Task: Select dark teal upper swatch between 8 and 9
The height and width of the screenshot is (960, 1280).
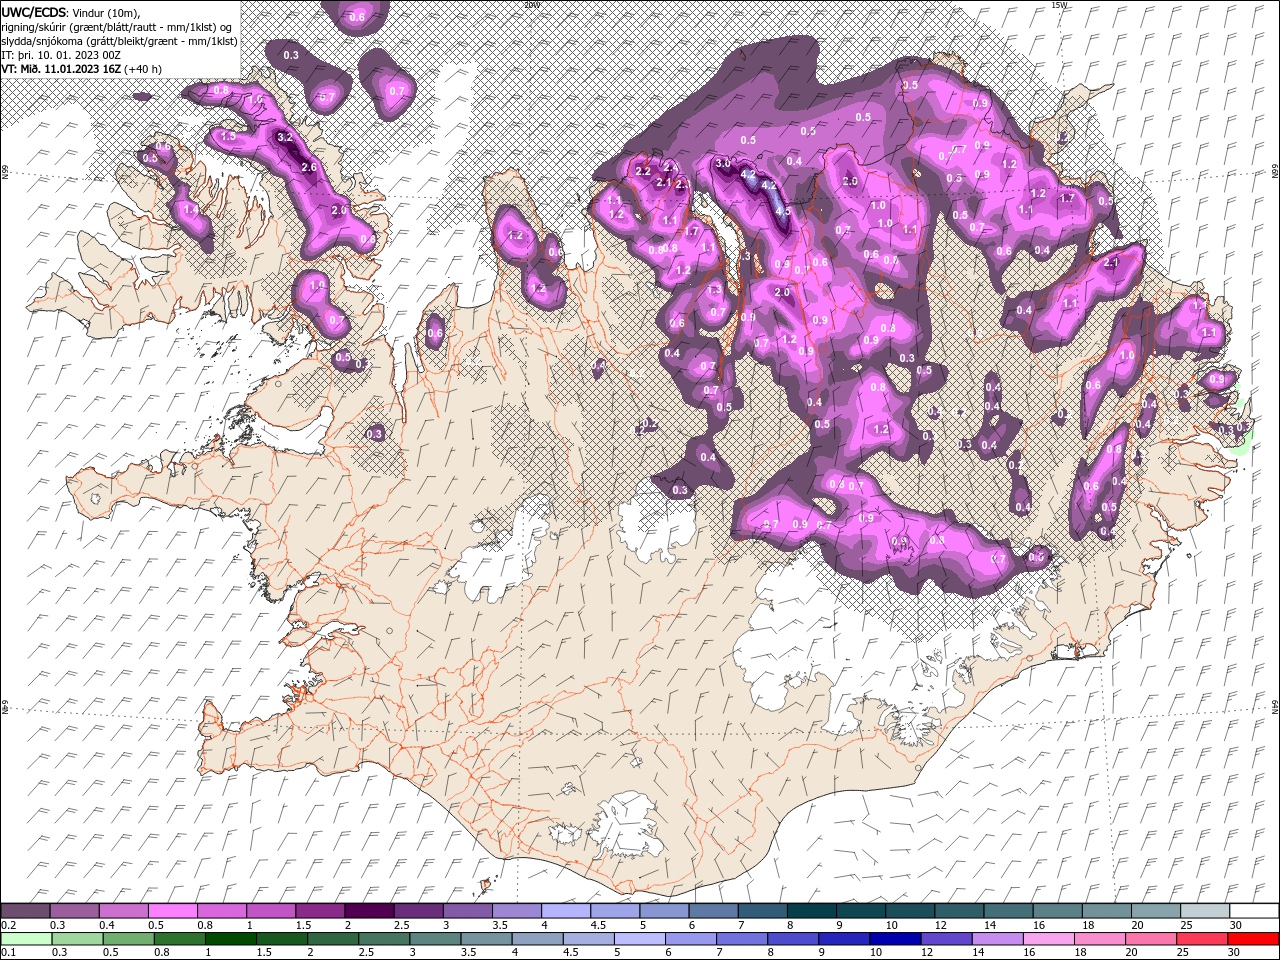Action: coord(811,911)
